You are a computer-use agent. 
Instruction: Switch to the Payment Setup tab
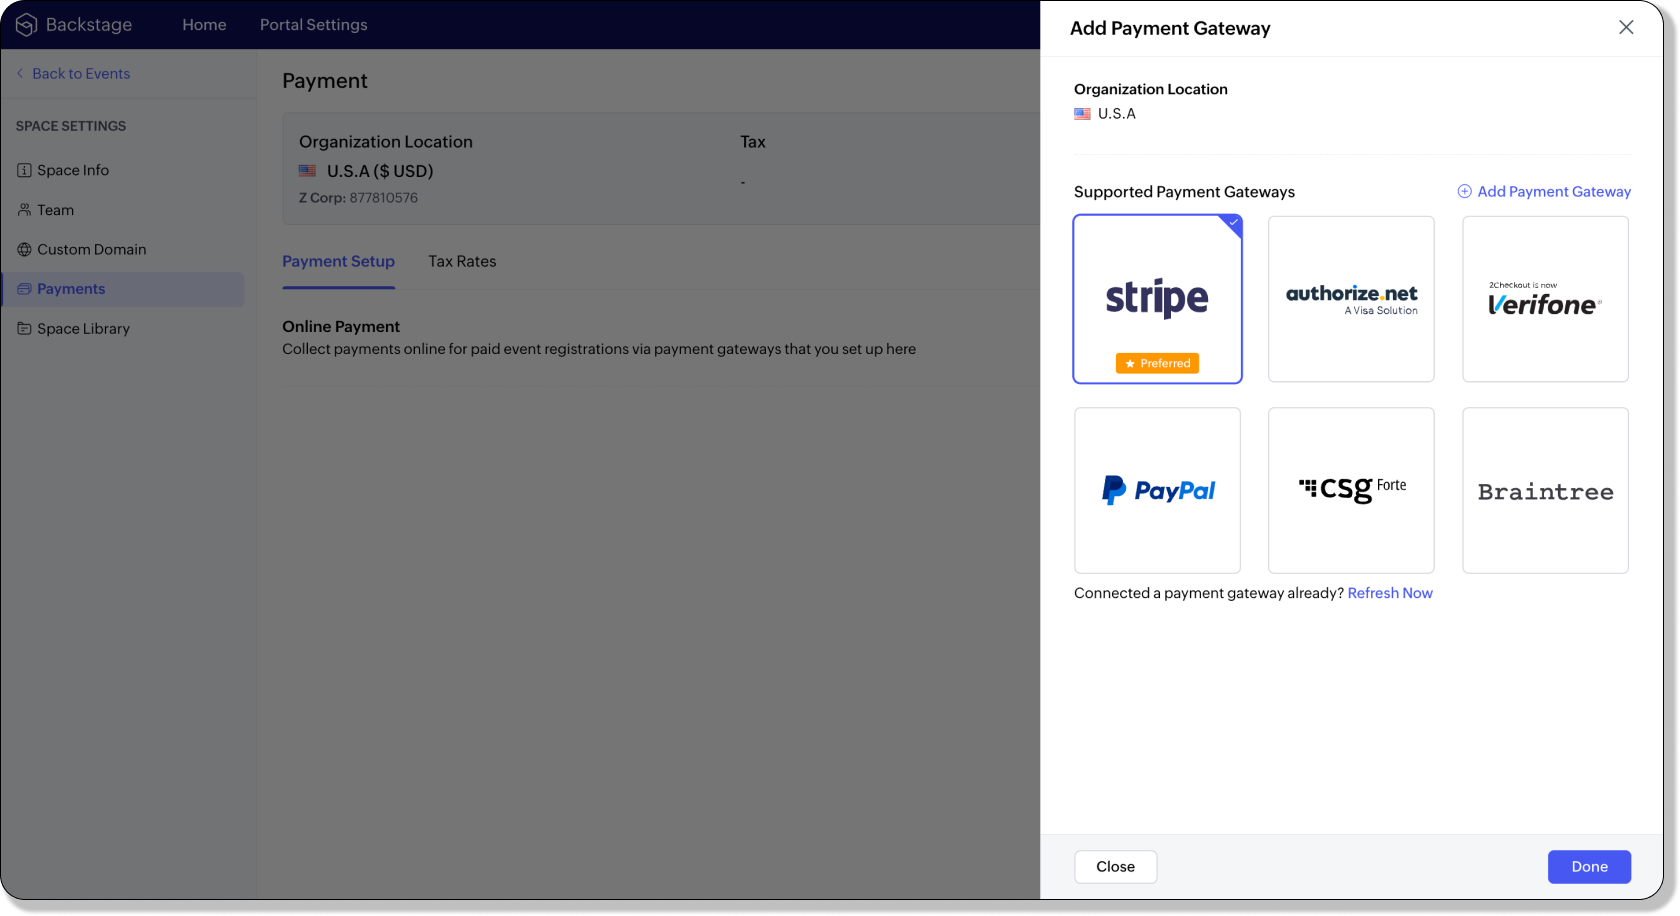click(x=338, y=261)
